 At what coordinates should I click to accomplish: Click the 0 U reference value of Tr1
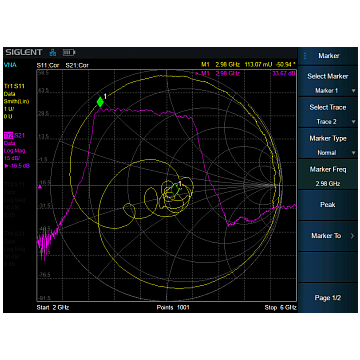tap(8, 116)
